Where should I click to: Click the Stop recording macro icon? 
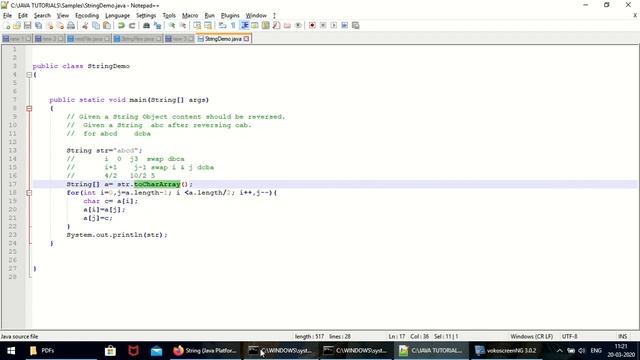(x=323, y=25)
